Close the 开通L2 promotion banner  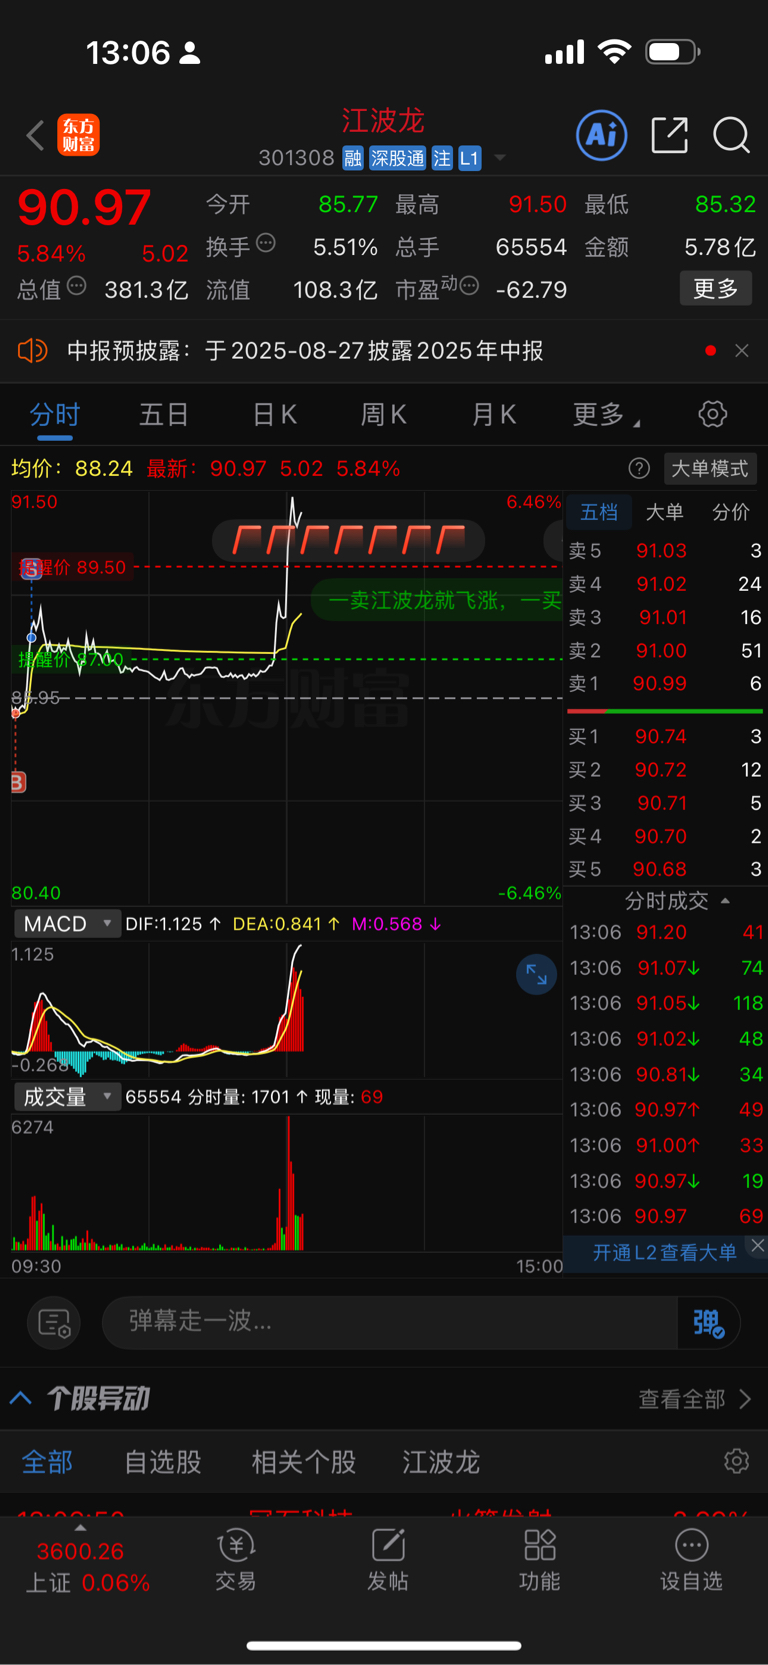757,1246
